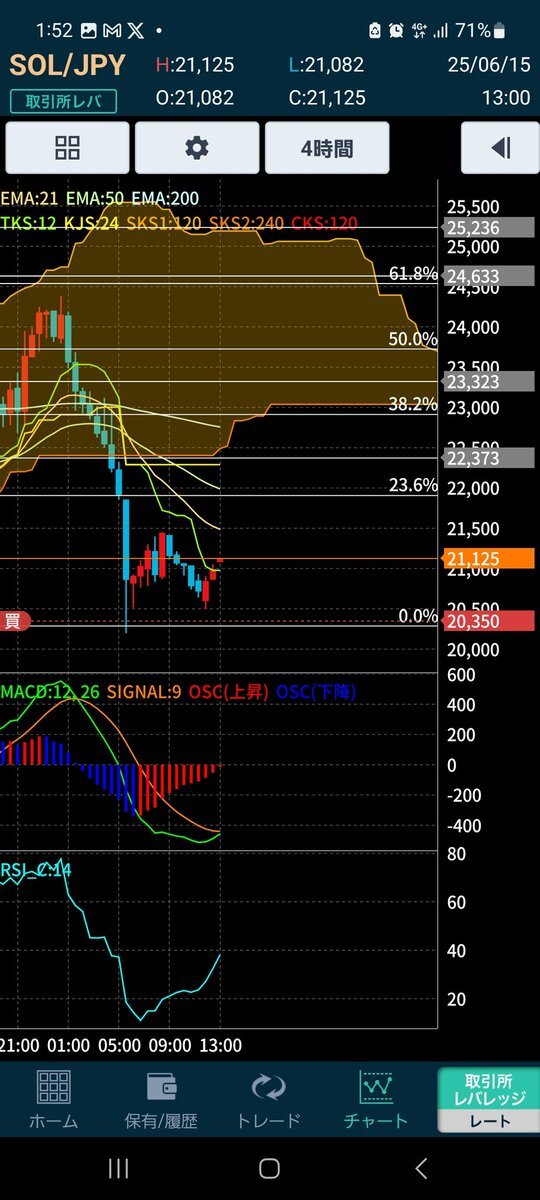
Task: Tap the 38.2% Fibonacci level label
Action: point(412,404)
